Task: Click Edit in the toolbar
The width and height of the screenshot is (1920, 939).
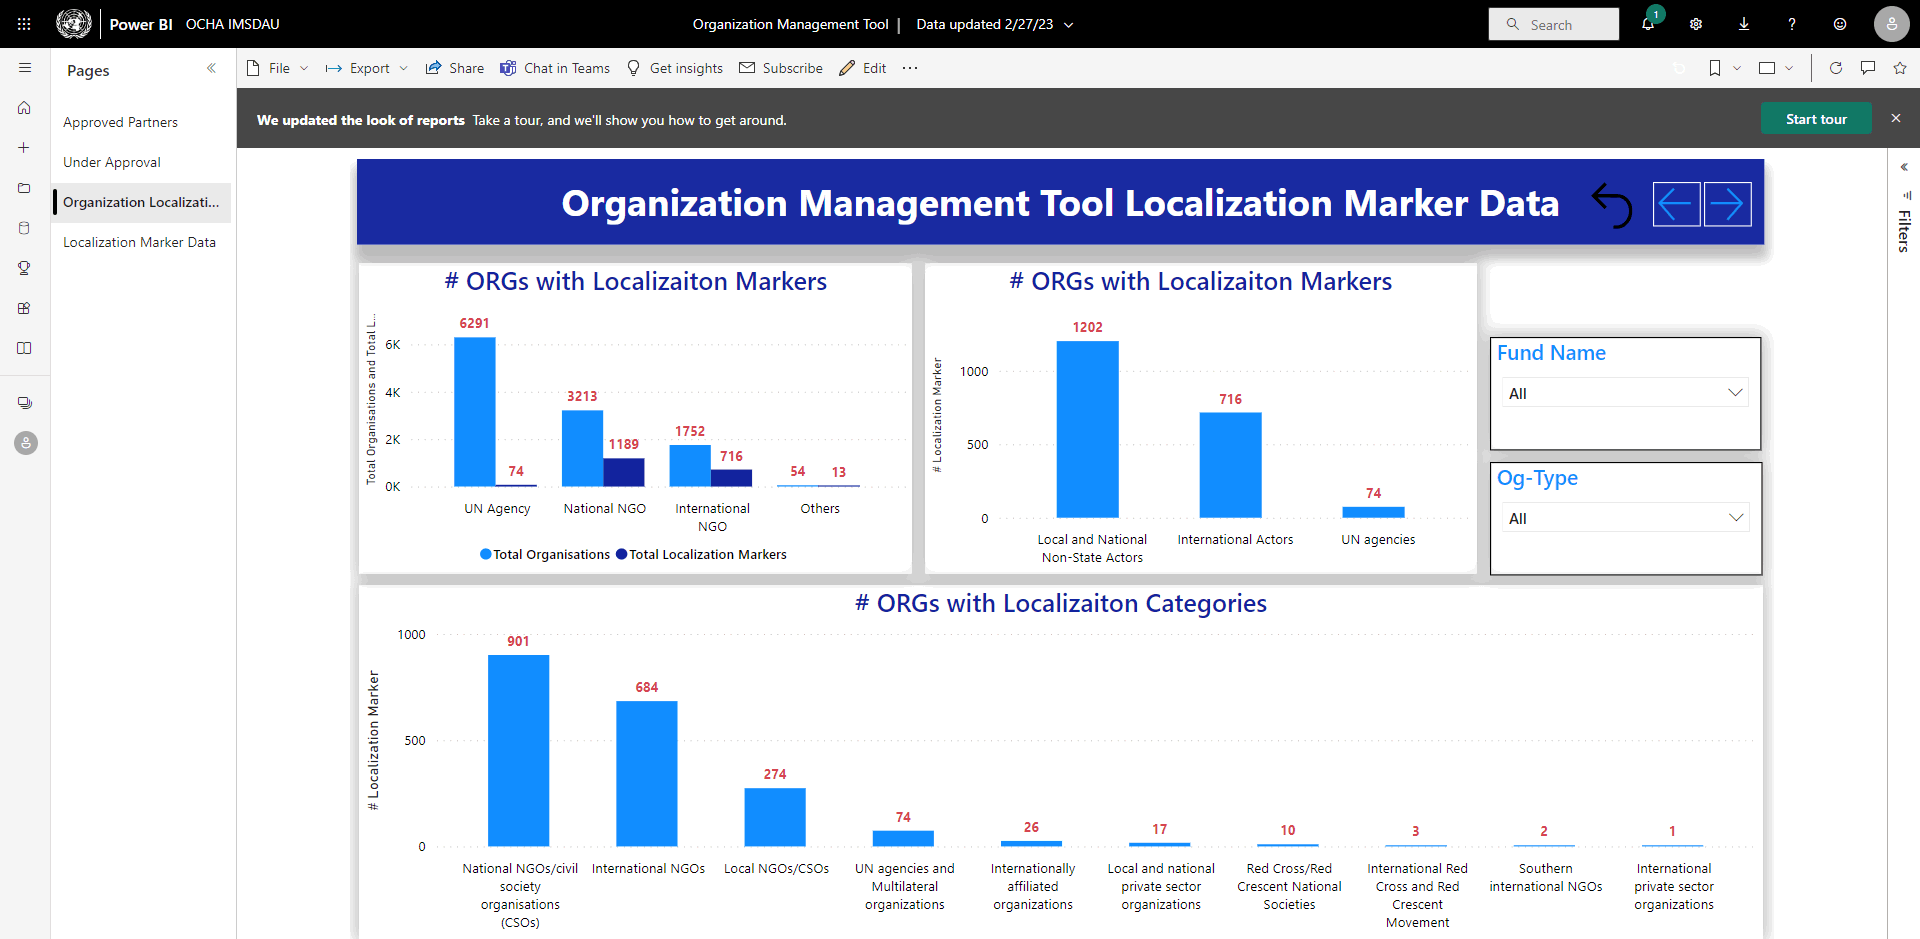Action: pos(863,68)
